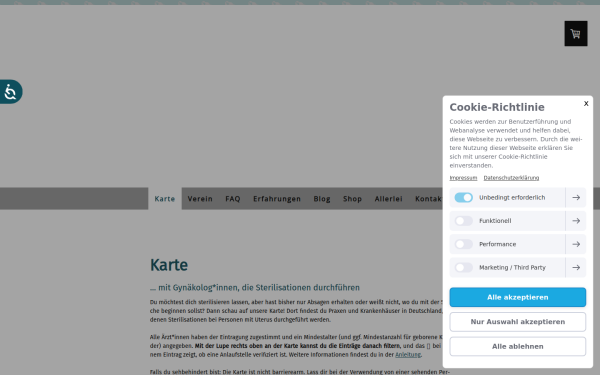Open the Allerlei menu item
The height and width of the screenshot is (375, 600).
[388, 199]
